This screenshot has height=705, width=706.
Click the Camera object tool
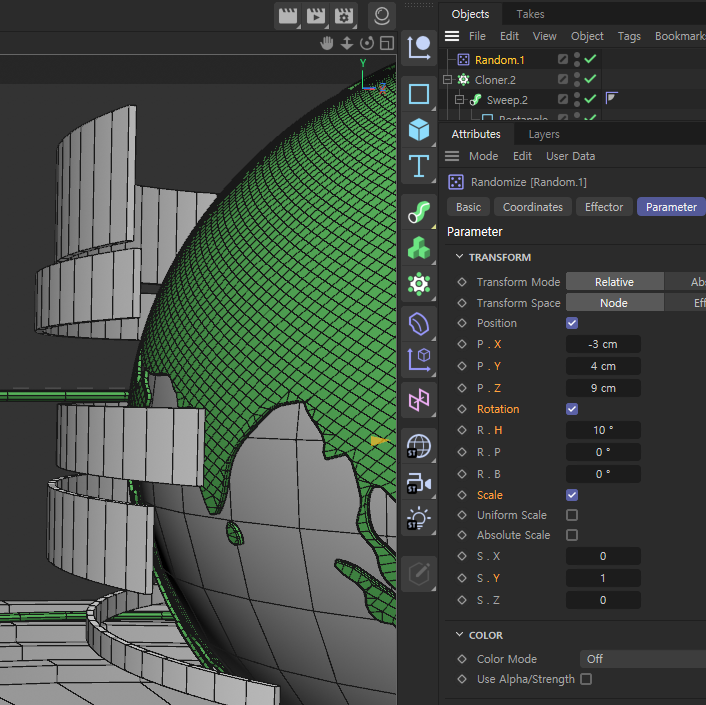click(419, 483)
